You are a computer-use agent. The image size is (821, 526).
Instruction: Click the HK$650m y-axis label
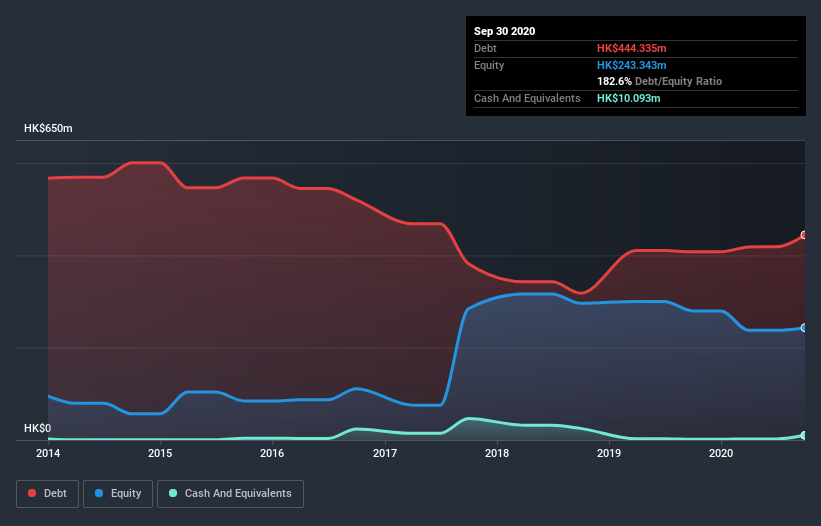point(48,128)
